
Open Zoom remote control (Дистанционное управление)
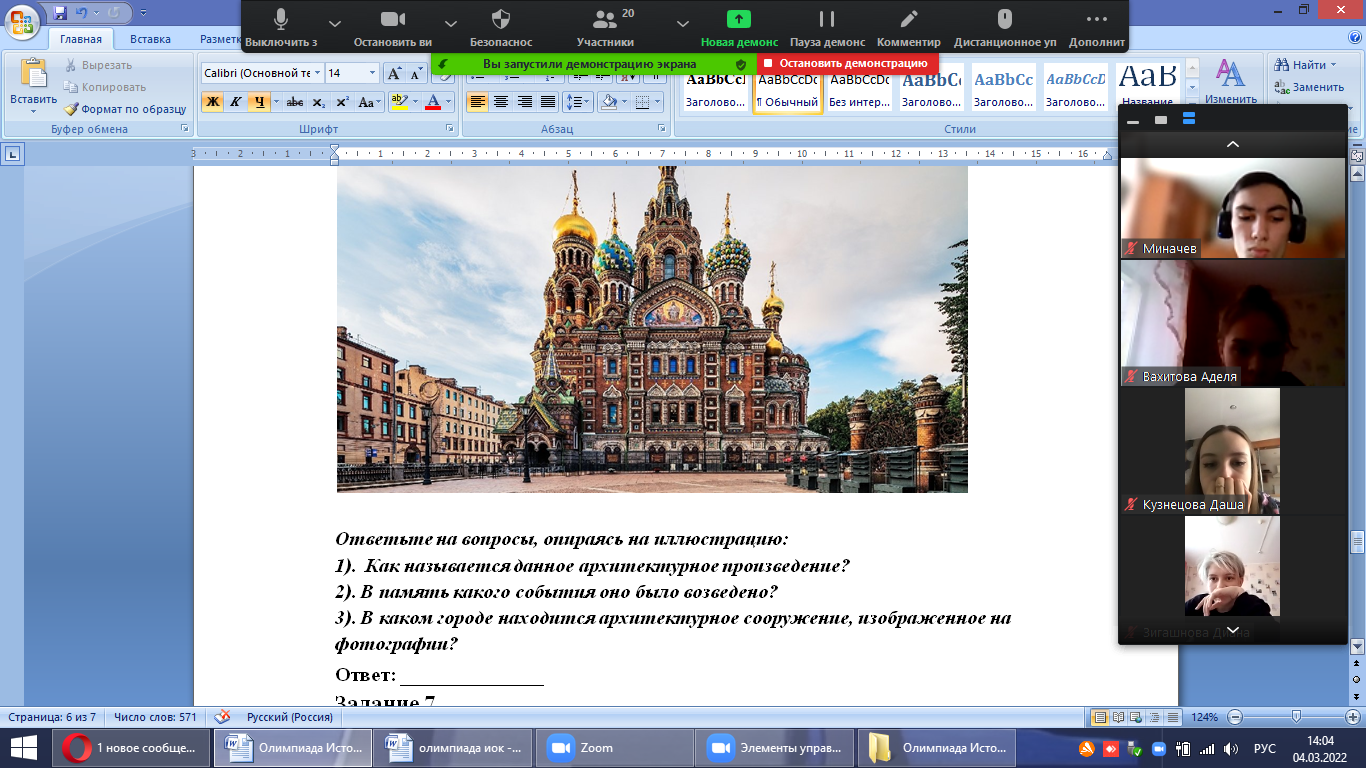tap(1005, 27)
